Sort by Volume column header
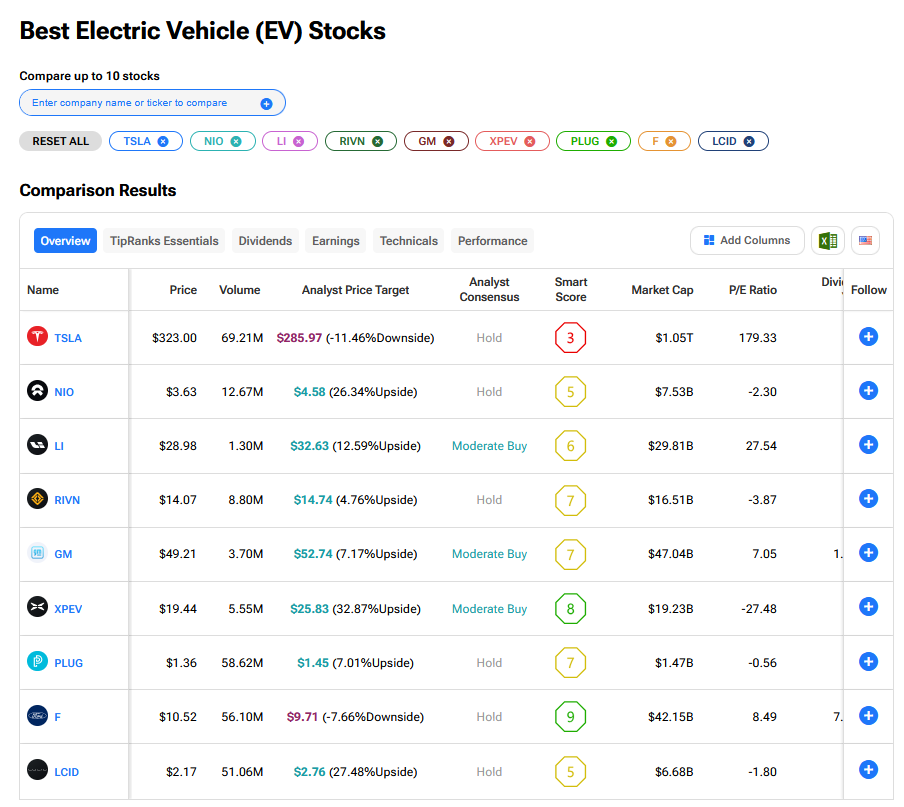The height and width of the screenshot is (807, 904). tap(239, 290)
